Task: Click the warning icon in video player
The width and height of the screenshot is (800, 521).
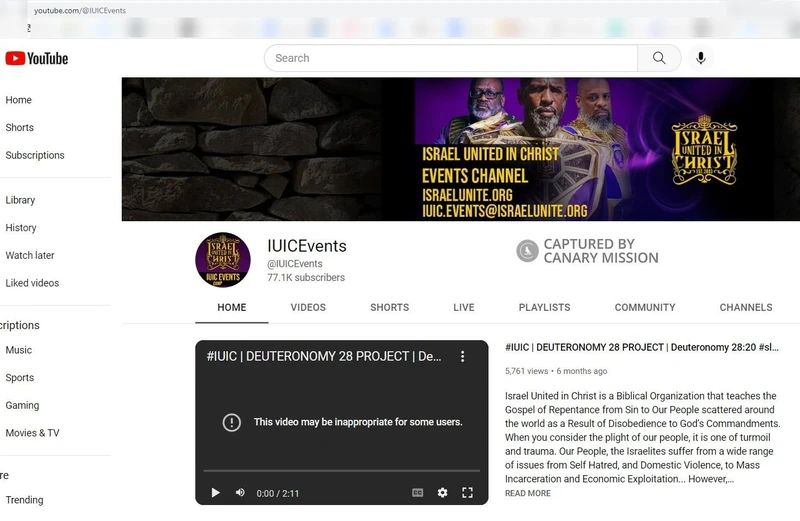Action: (232, 422)
